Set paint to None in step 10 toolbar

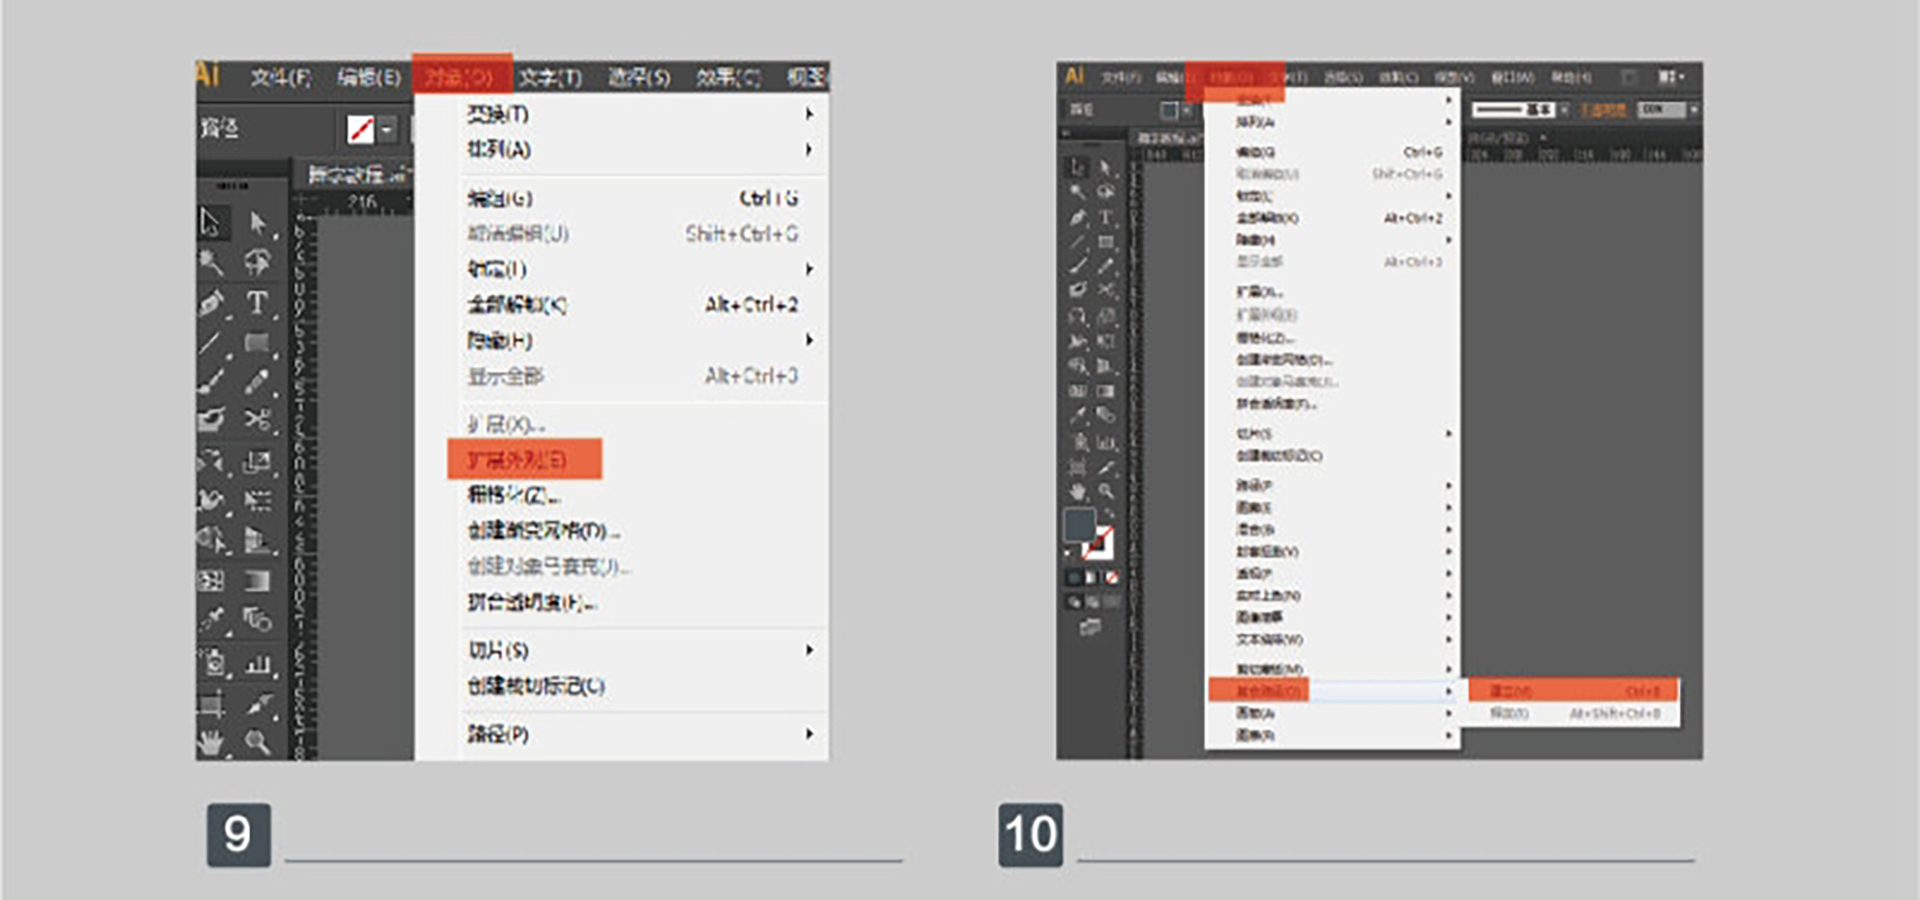(x=1111, y=577)
